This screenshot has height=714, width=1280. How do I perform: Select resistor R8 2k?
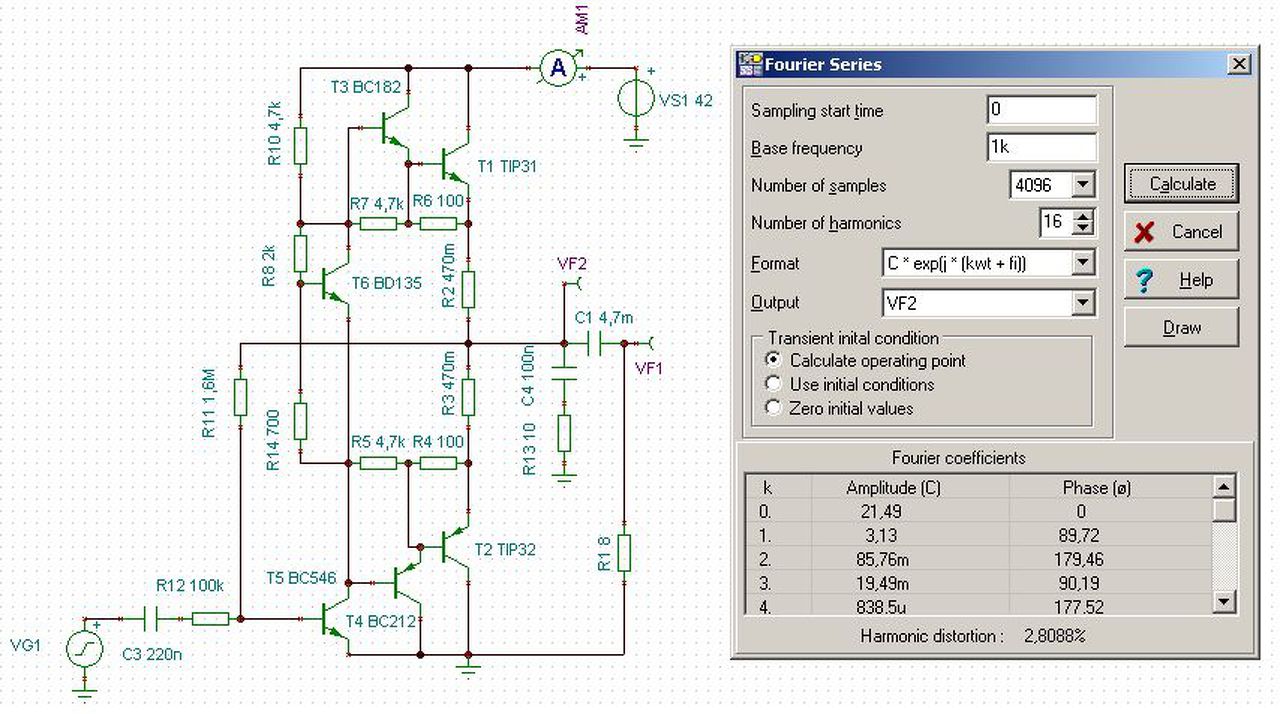(x=300, y=254)
